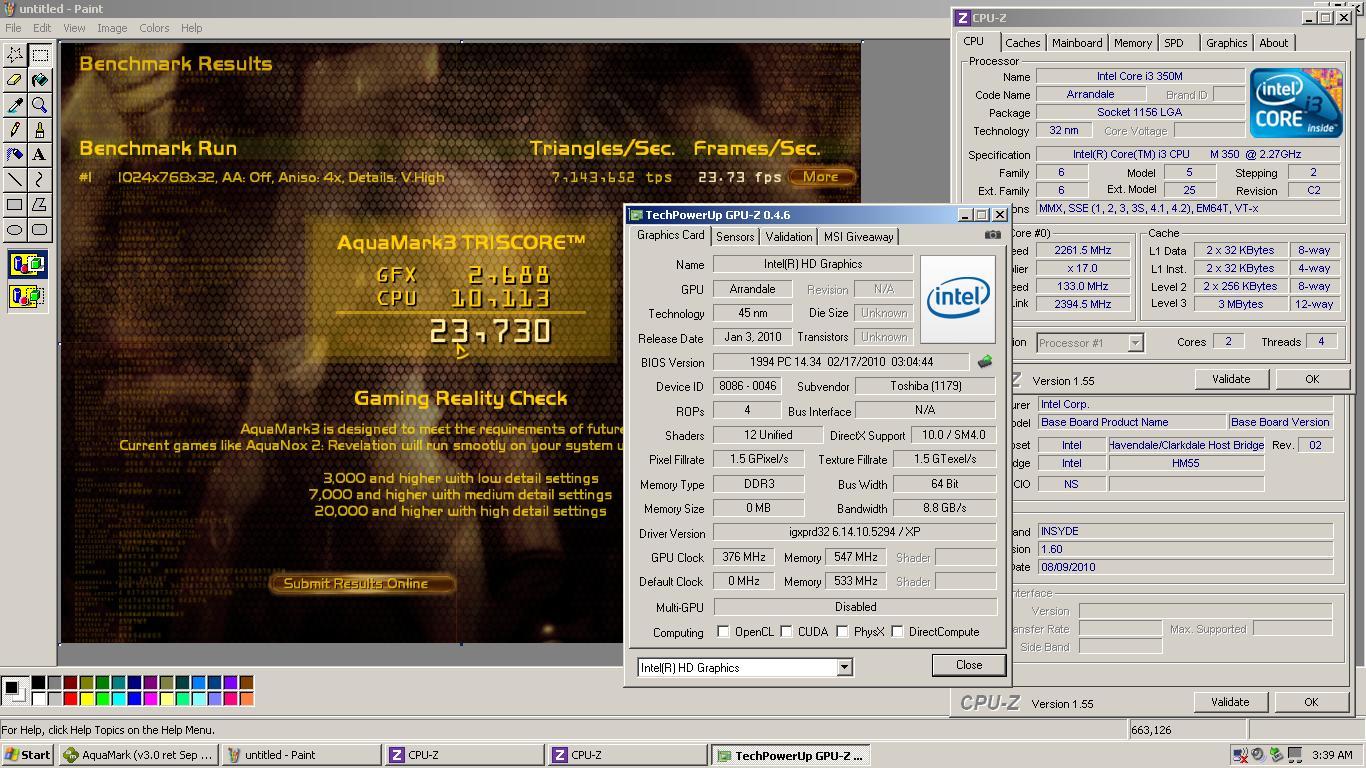Image resolution: width=1366 pixels, height=768 pixels.
Task: Choose the Rounded Rectangle tool
Action: (x=40, y=230)
